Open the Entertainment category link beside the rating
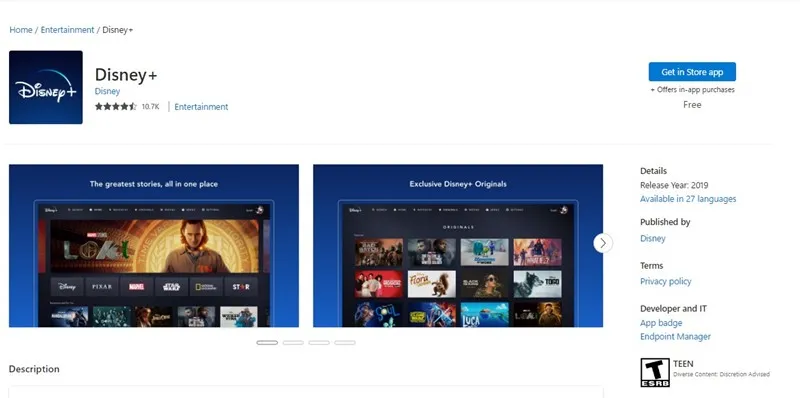 pyautogui.click(x=201, y=107)
